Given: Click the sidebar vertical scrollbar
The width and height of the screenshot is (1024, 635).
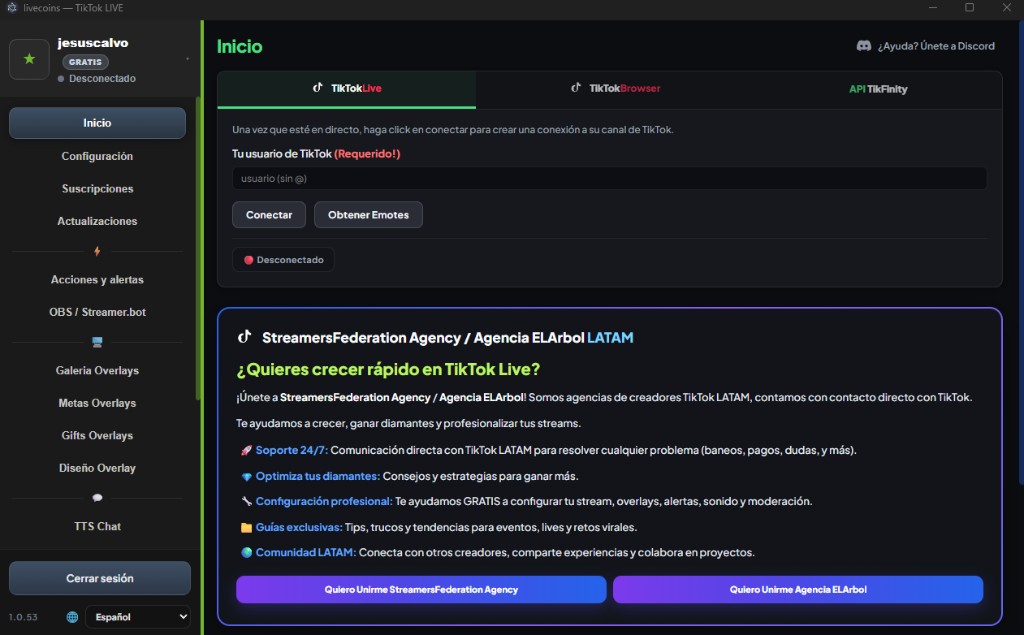Looking at the screenshot, I should [198, 248].
